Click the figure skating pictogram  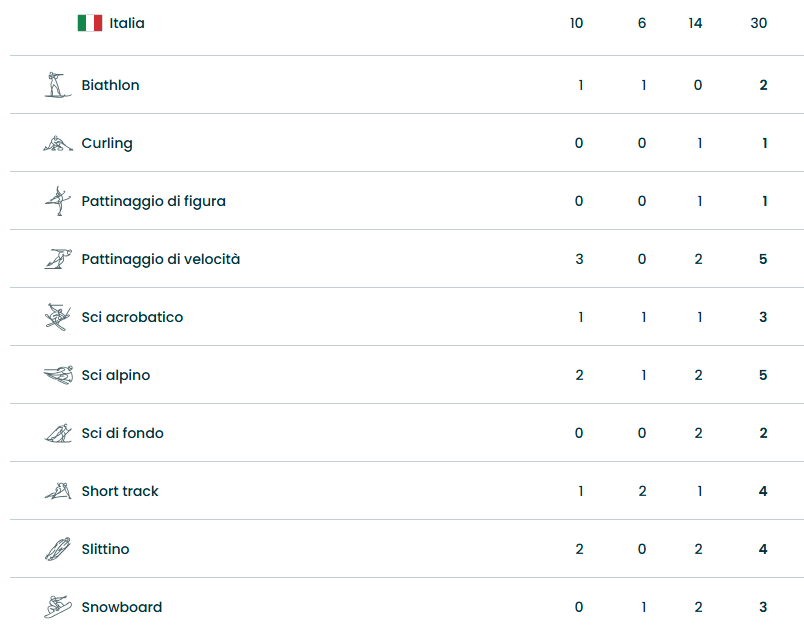pyautogui.click(x=58, y=201)
